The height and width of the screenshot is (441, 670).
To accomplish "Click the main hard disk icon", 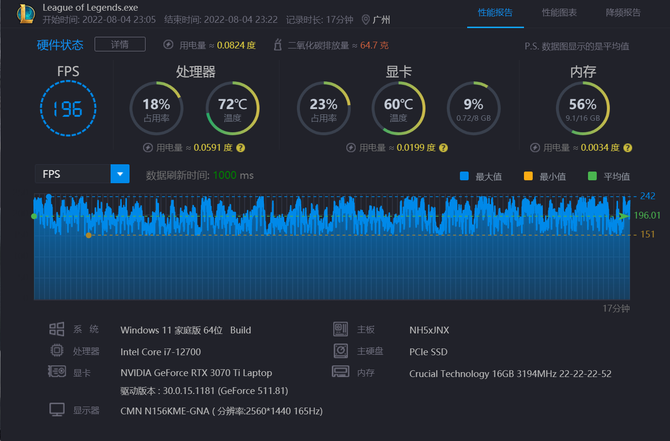I will pos(341,351).
